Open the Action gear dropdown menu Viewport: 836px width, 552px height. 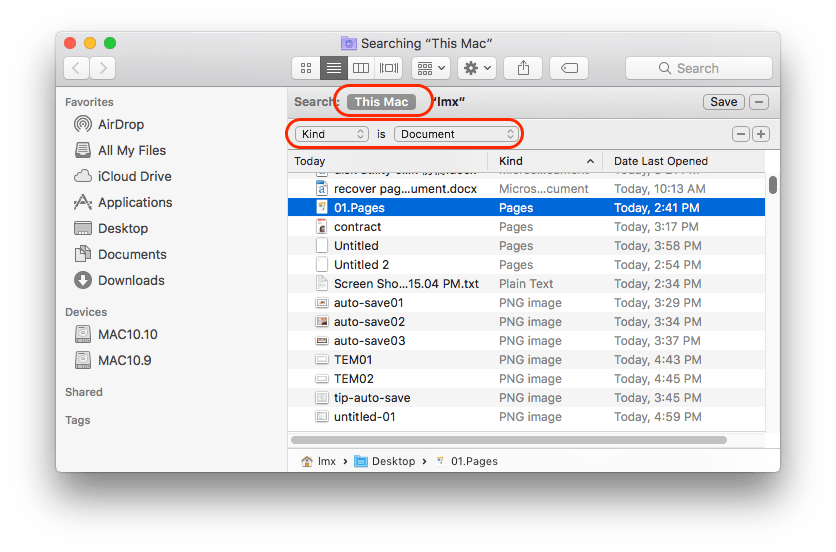(476, 68)
